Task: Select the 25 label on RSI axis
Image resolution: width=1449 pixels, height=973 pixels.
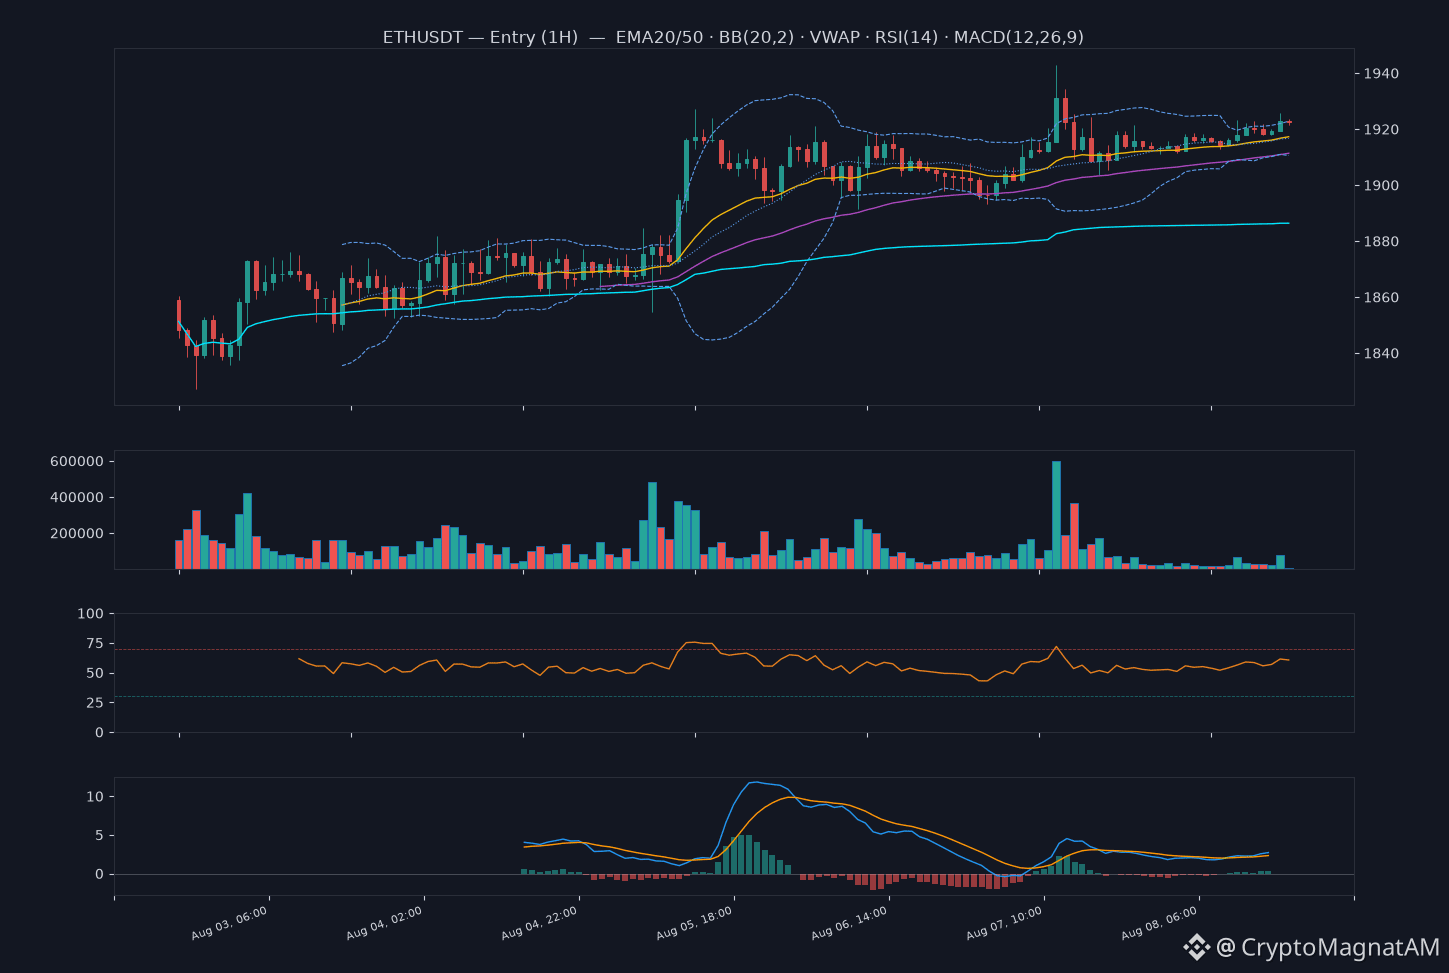Action: (95, 703)
